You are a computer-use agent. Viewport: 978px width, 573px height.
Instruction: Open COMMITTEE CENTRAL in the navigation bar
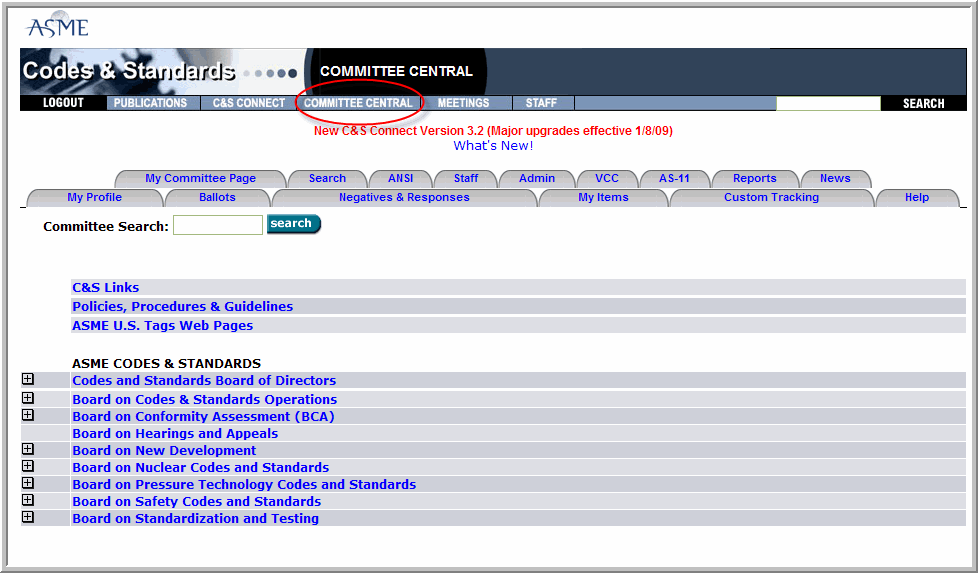tap(358, 103)
